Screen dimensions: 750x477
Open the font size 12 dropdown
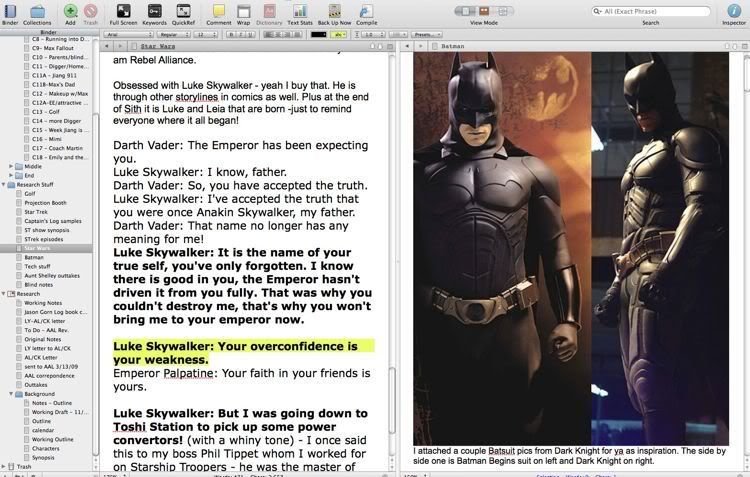[x=206, y=34]
